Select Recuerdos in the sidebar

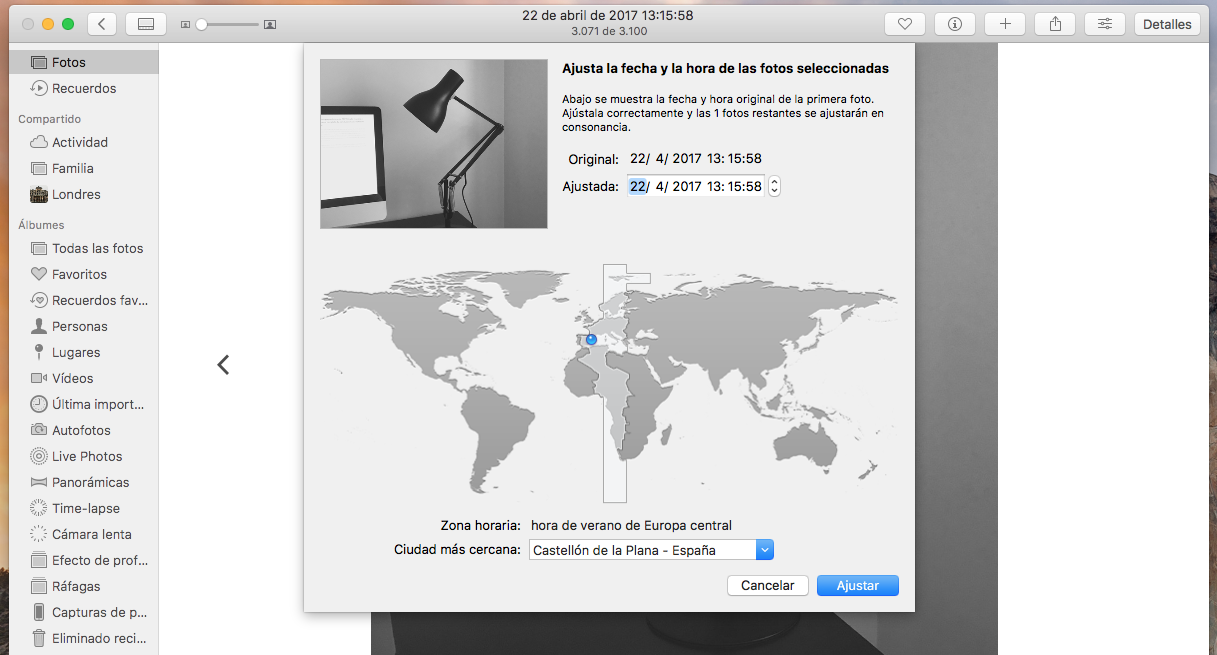pyautogui.click(x=84, y=88)
